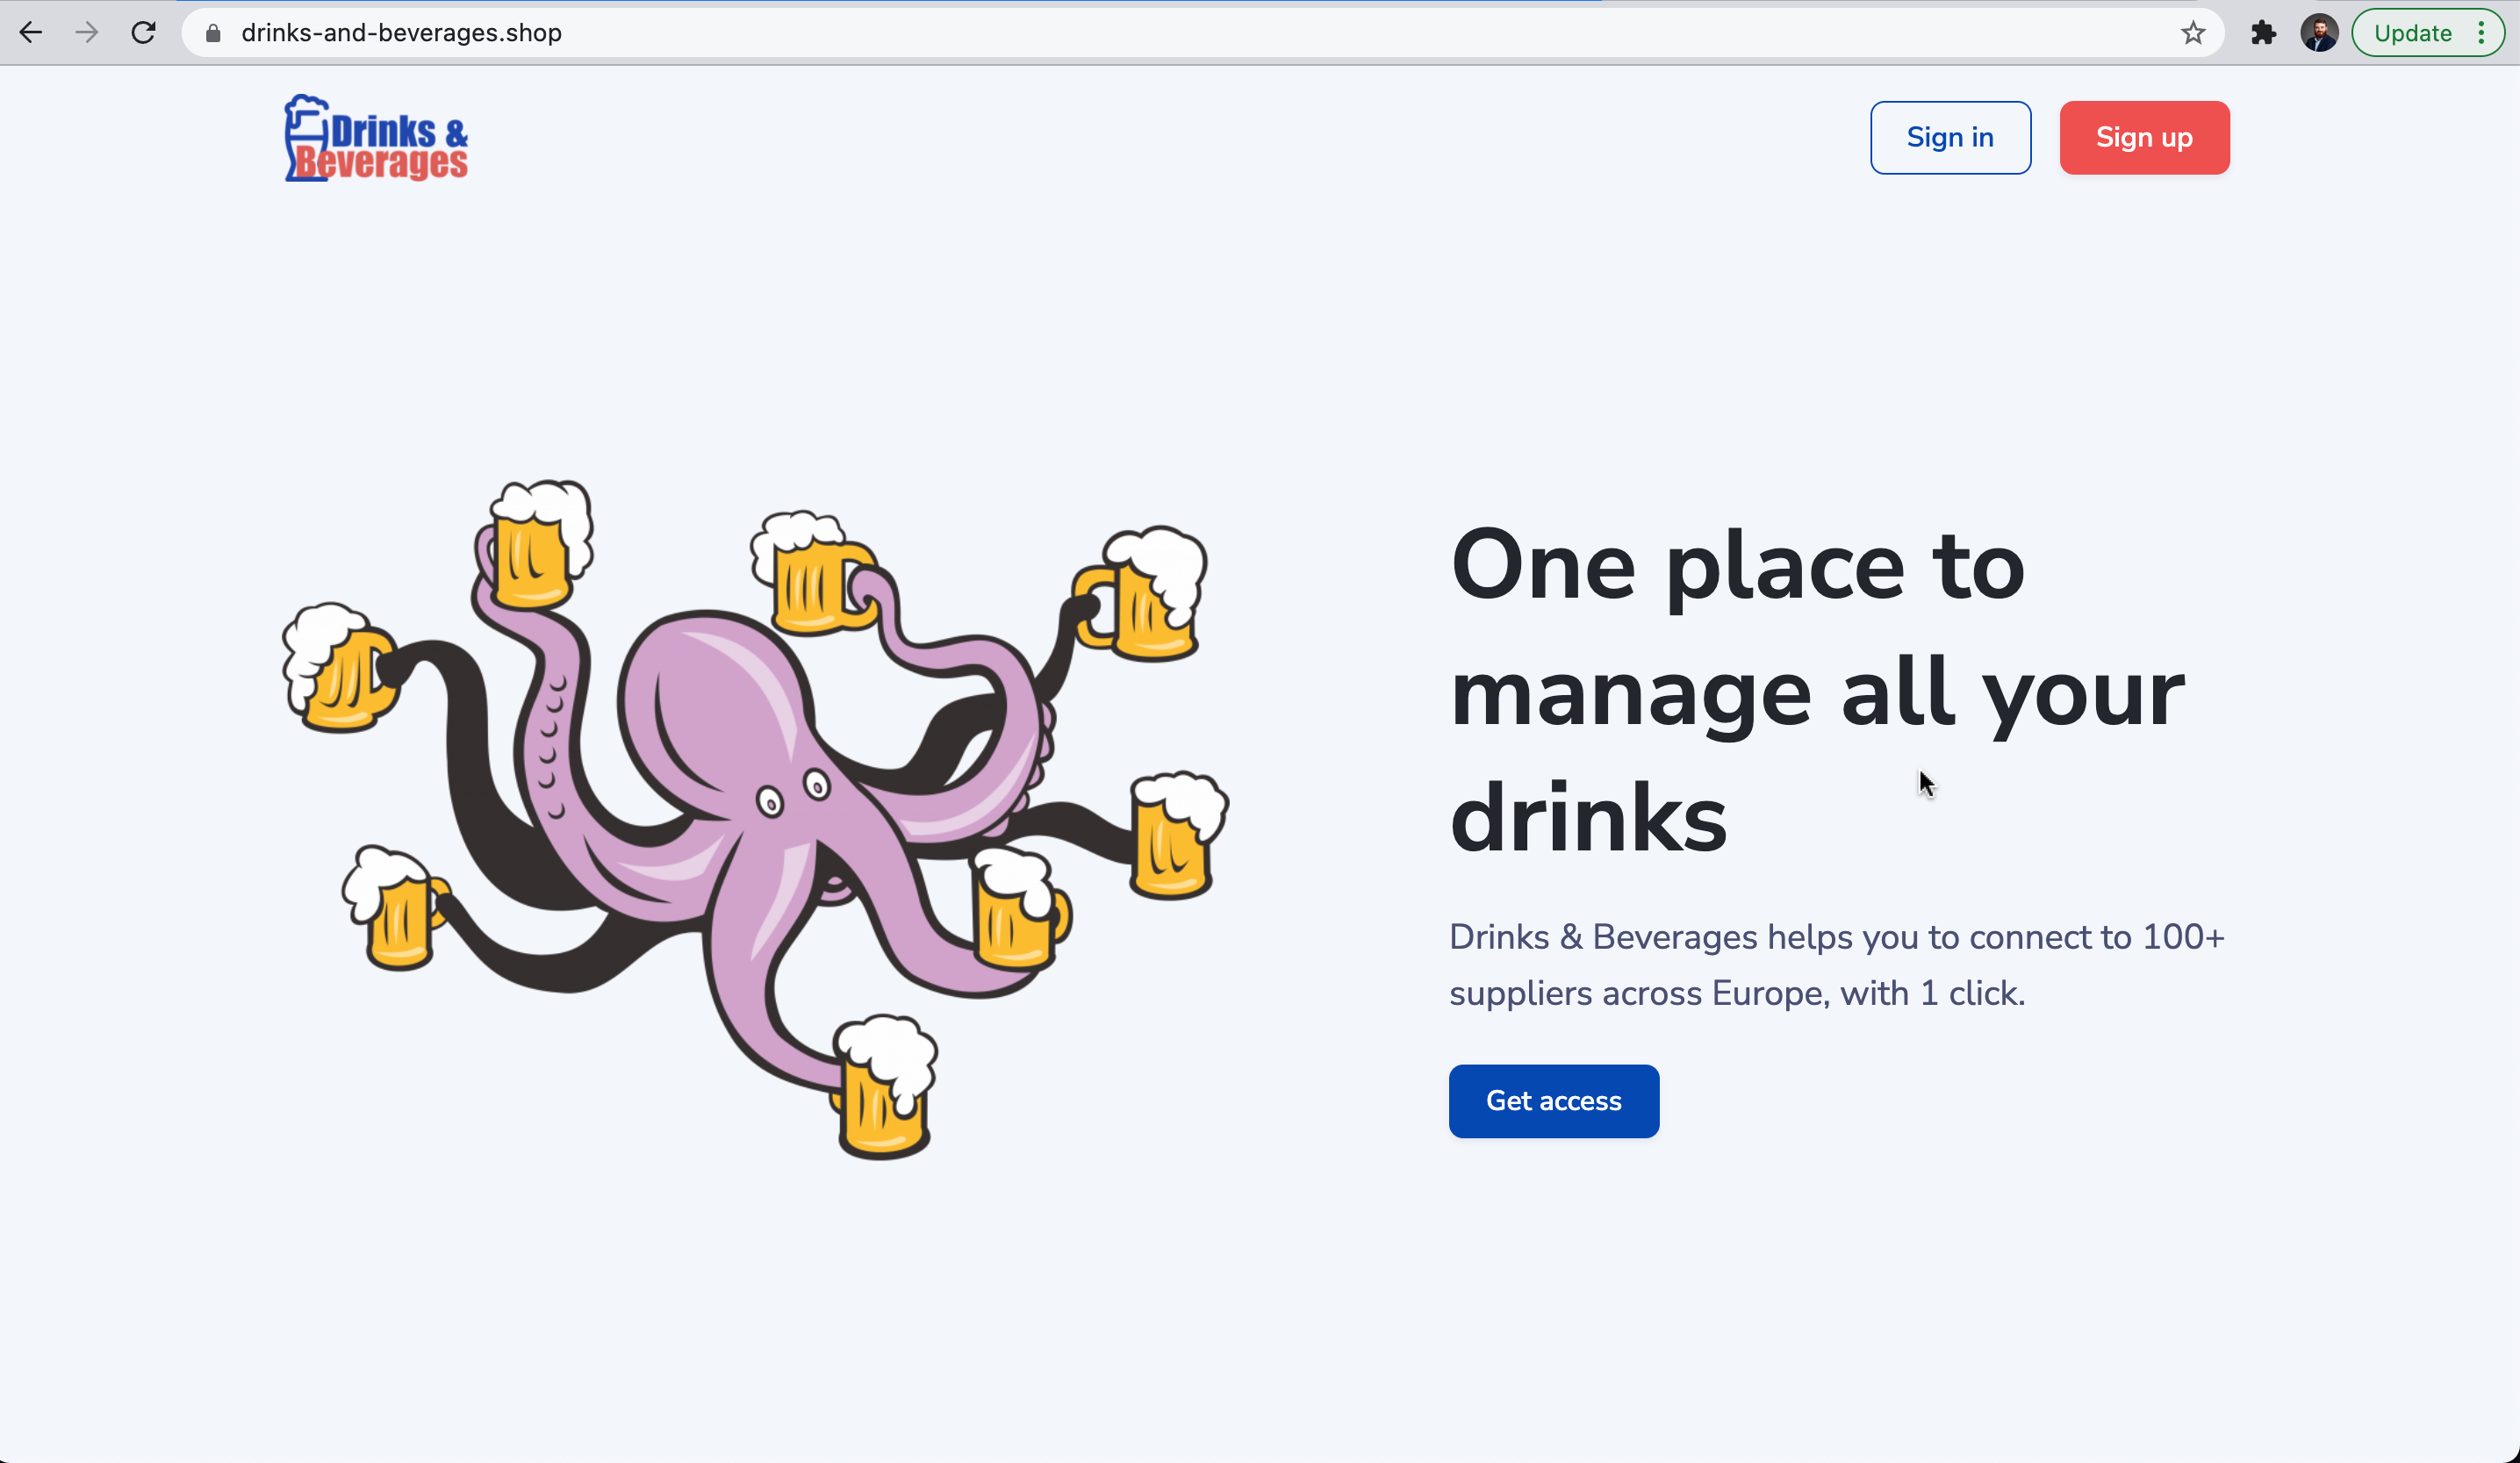The height and width of the screenshot is (1463, 2520).
Task: Open the three-dot Chrome menu
Action: [x=2481, y=33]
